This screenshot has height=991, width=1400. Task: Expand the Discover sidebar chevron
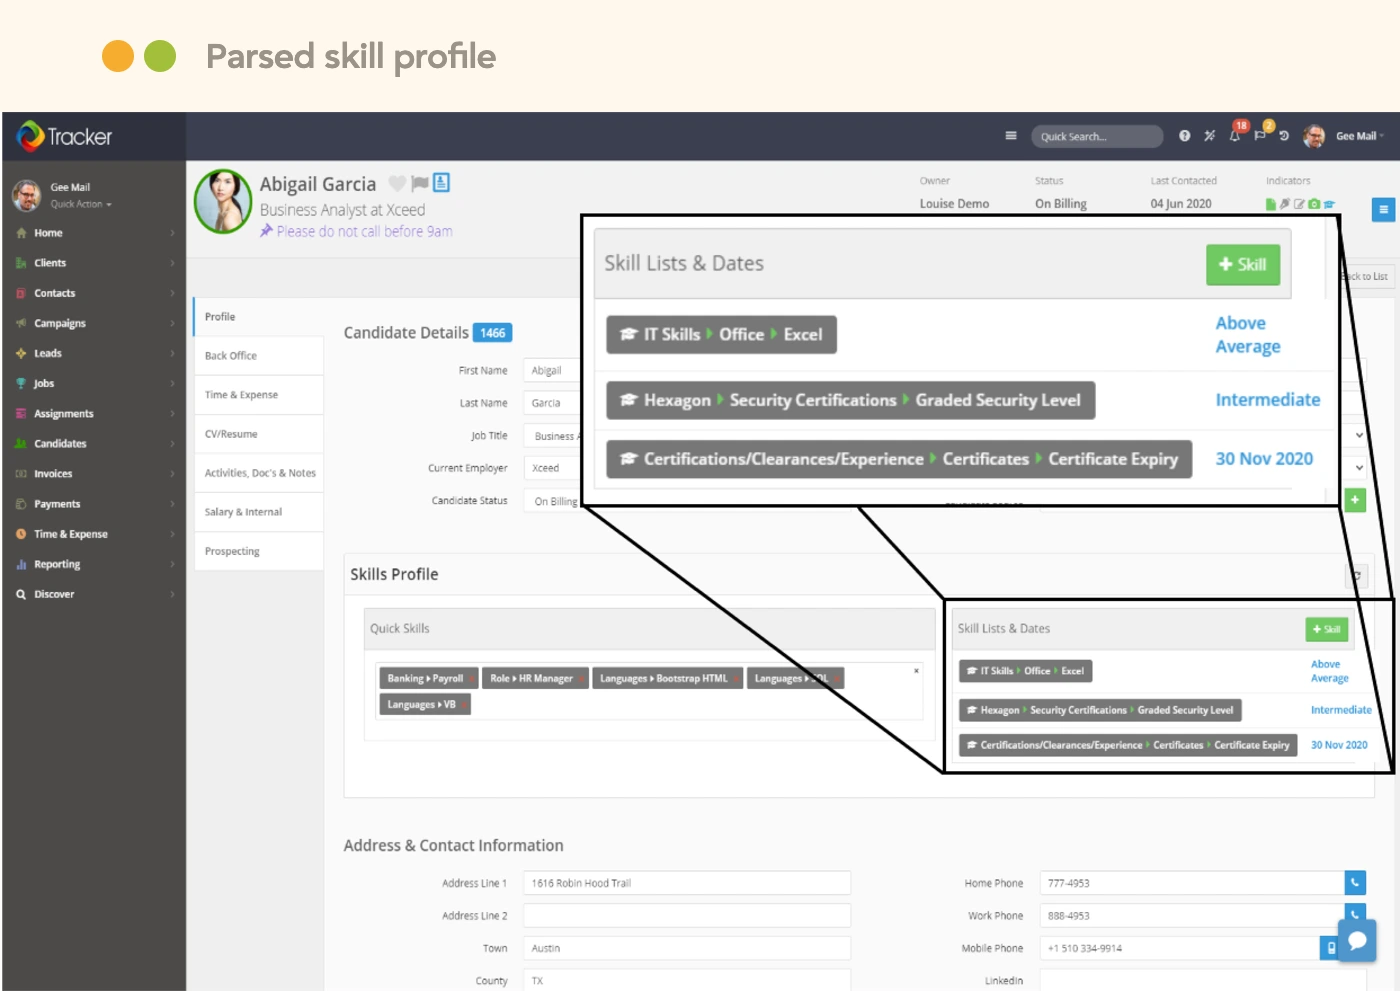172,594
